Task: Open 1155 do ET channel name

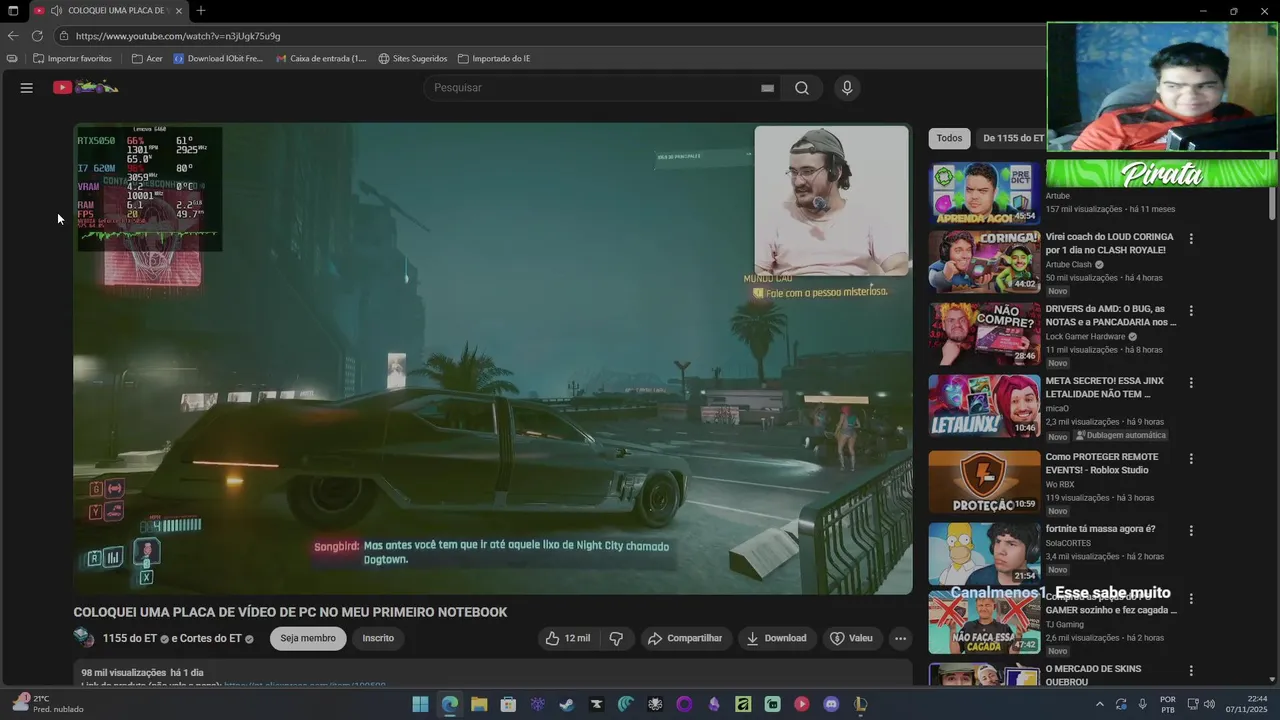Action: pos(130,638)
